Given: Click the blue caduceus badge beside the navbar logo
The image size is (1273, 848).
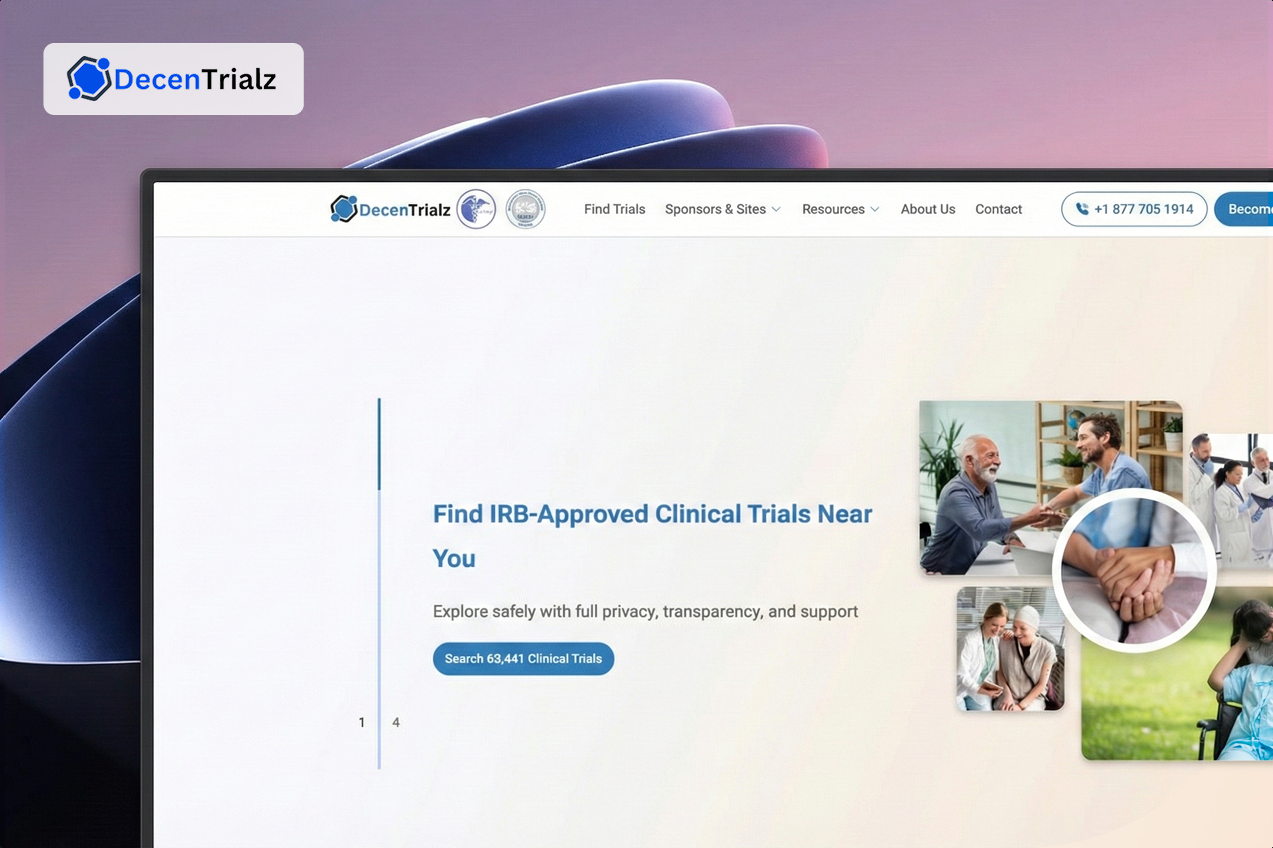Looking at the screenshot, I should (476, 209).
